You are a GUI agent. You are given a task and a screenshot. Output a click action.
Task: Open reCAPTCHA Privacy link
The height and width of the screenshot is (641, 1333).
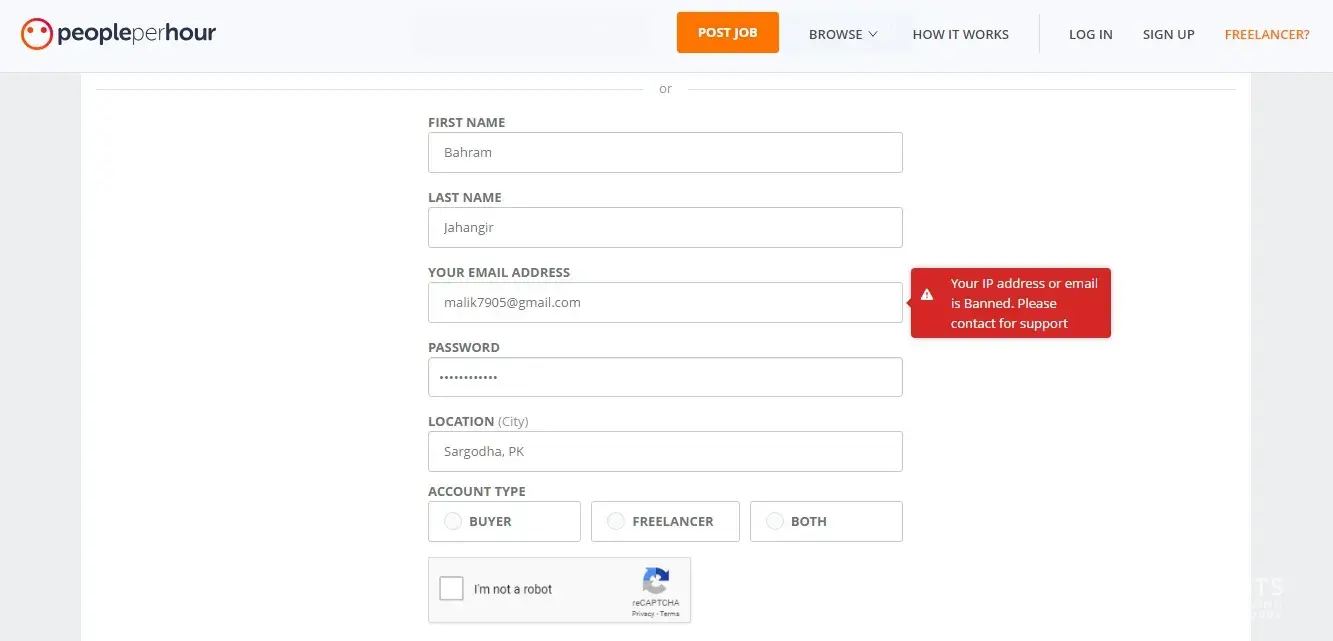click(642, 614)
